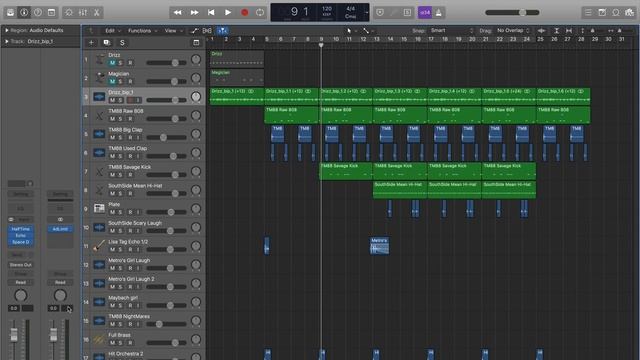This screenshot has width=640, height=360.
Task: Click the Show Flex icon
Action: (x=207, y=31)
